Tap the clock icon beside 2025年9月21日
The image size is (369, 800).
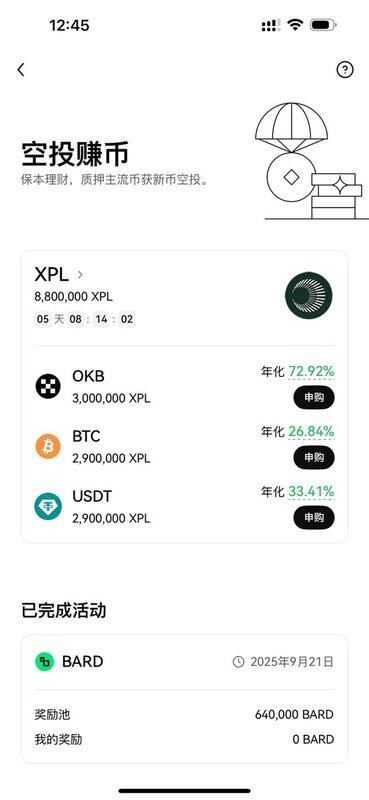(238, 662)
